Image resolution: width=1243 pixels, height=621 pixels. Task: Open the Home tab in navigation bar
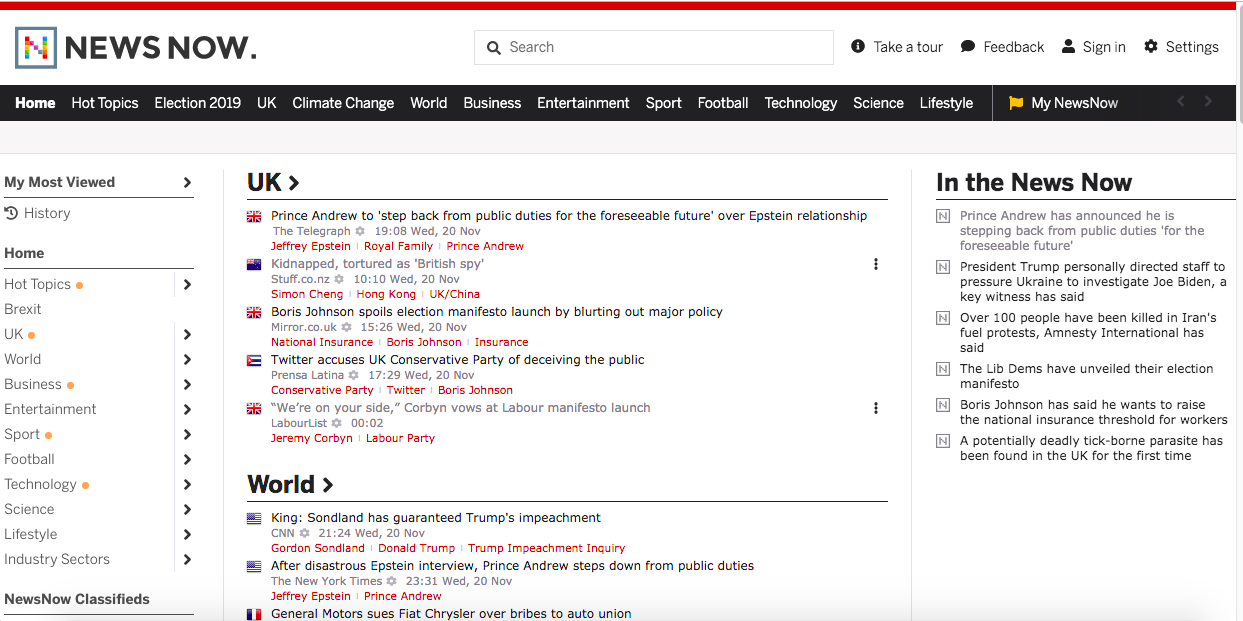pos(35,103)
